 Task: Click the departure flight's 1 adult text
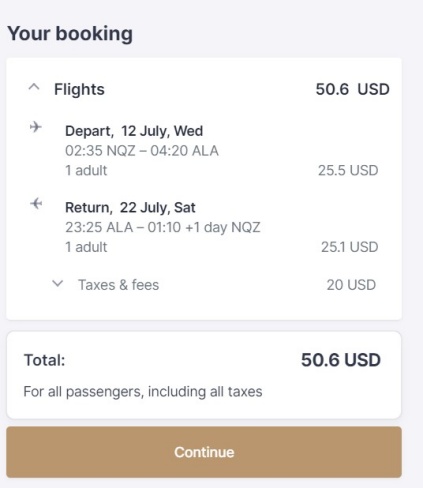pos(86,170)
